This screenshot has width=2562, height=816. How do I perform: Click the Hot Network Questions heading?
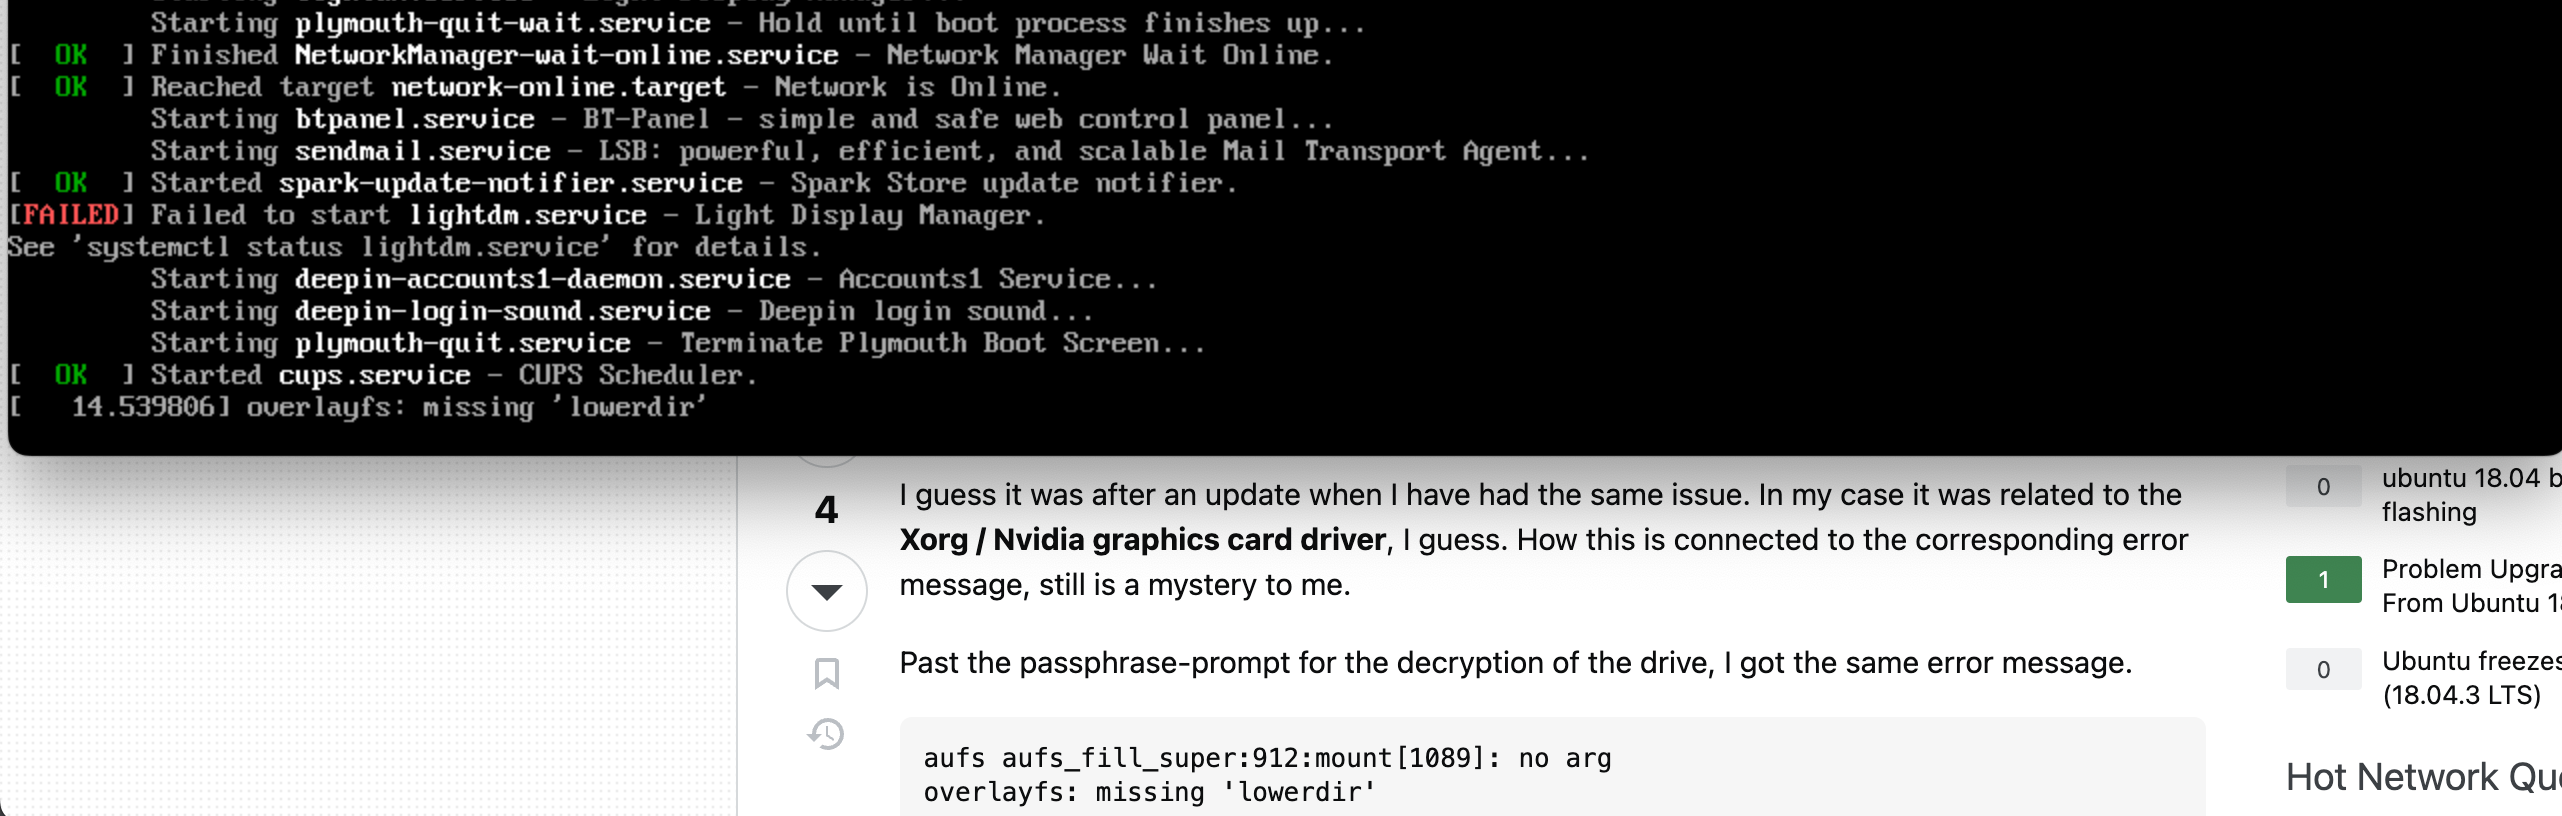coord(2424,777)
